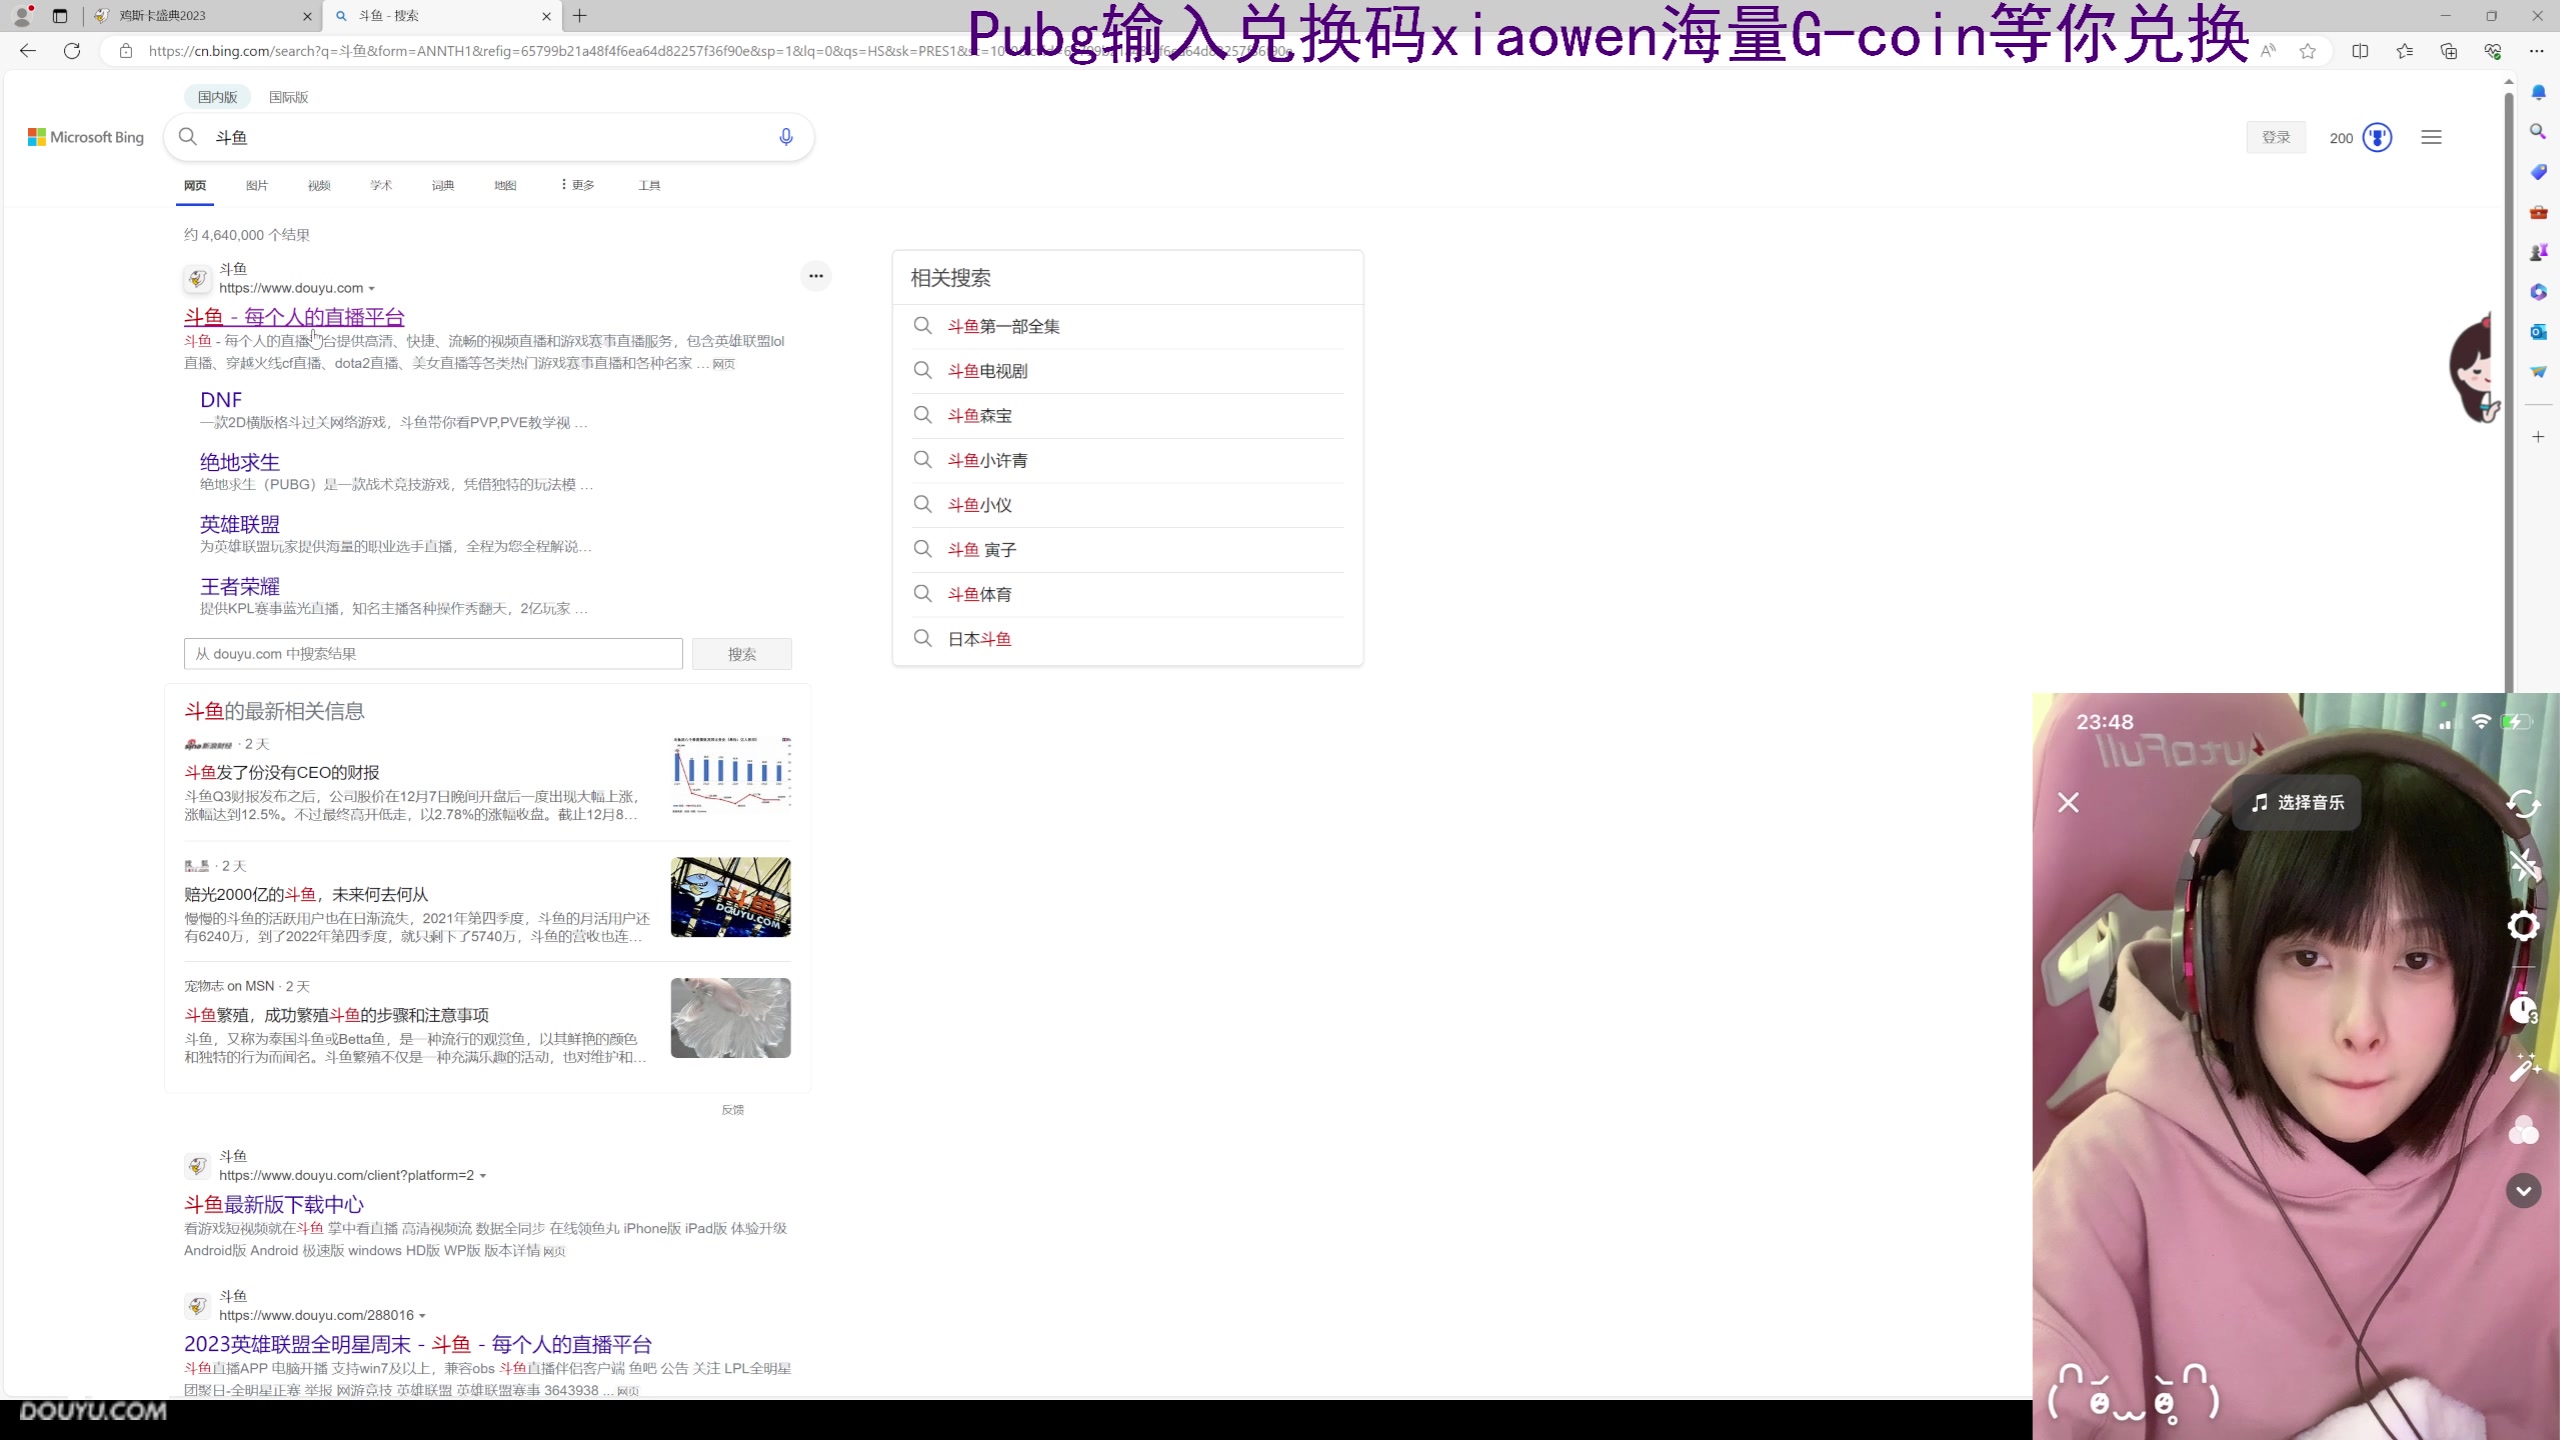The width and height of the screenshot is (2560, 1440).
Task: Click the main Bing search box
Action: point(490,137)
